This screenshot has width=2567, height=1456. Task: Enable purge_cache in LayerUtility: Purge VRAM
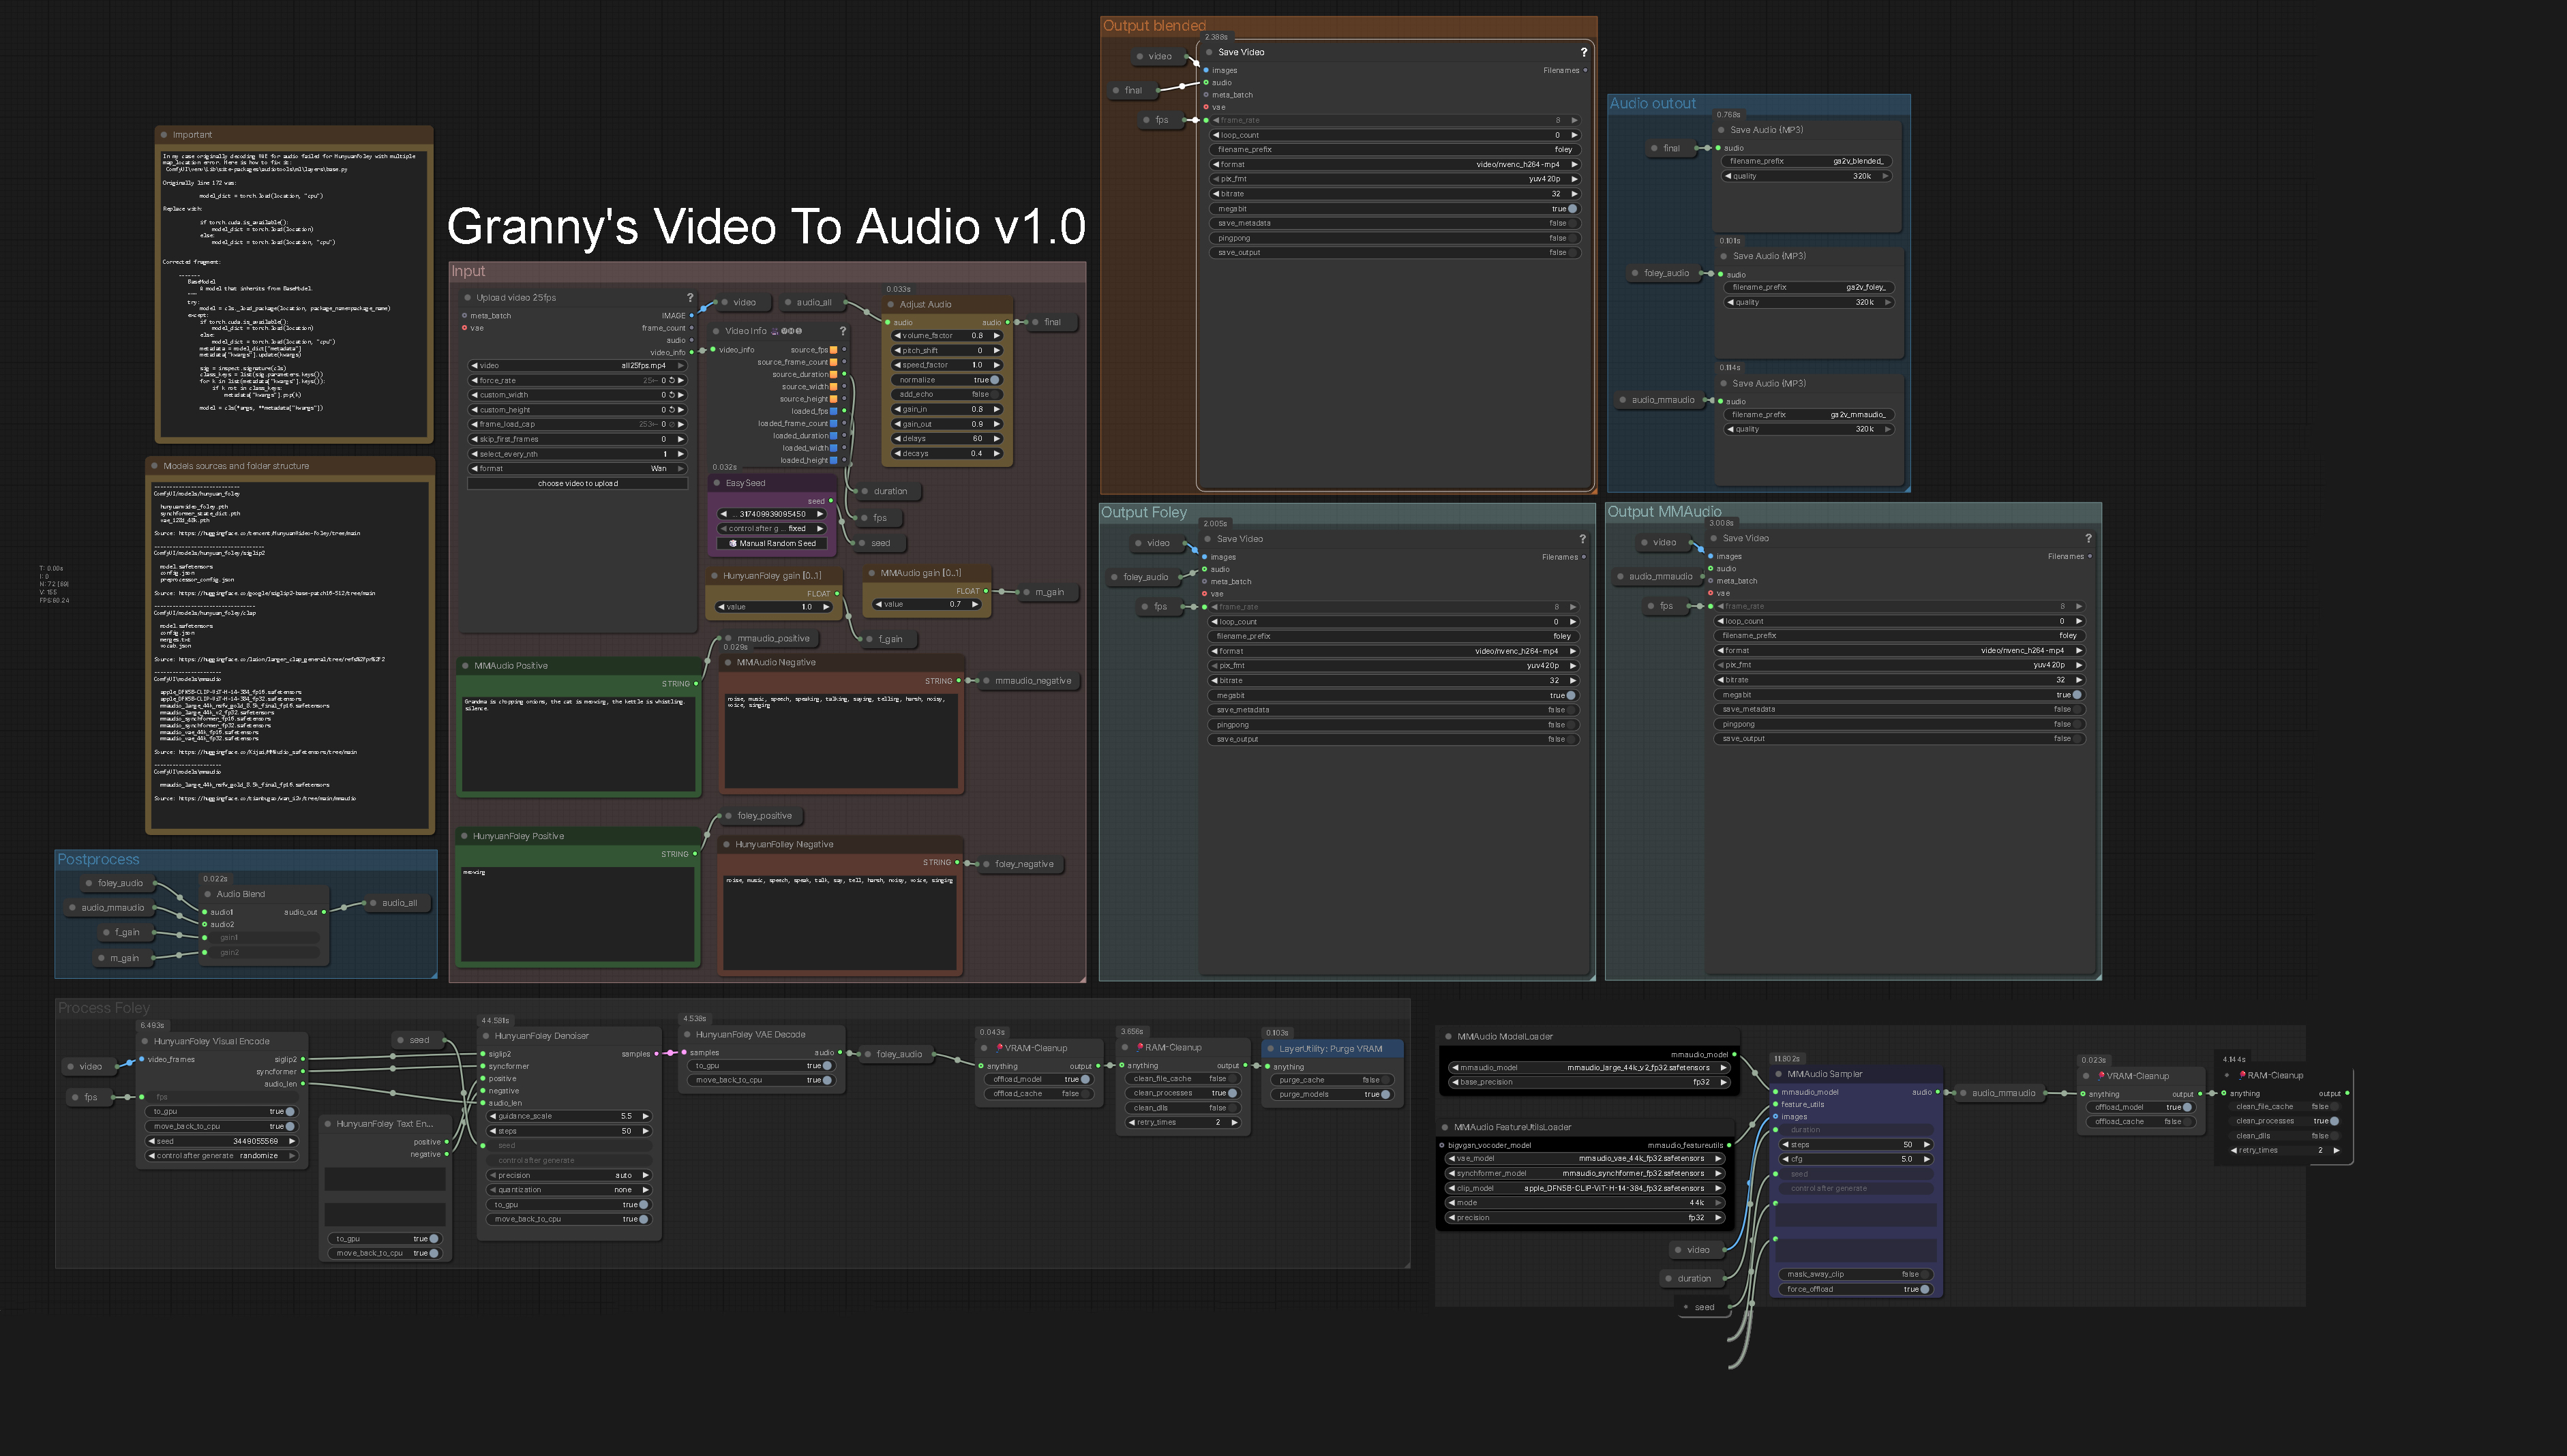click(1333, 1080)
